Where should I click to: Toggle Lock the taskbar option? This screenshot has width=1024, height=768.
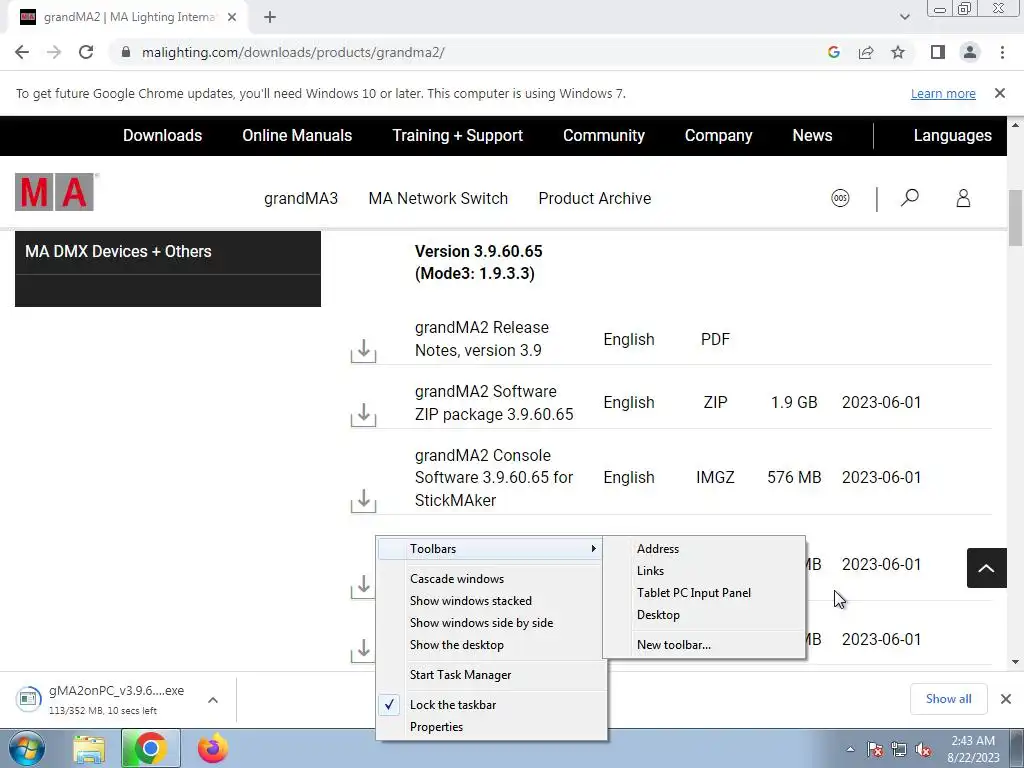(492, 705)
